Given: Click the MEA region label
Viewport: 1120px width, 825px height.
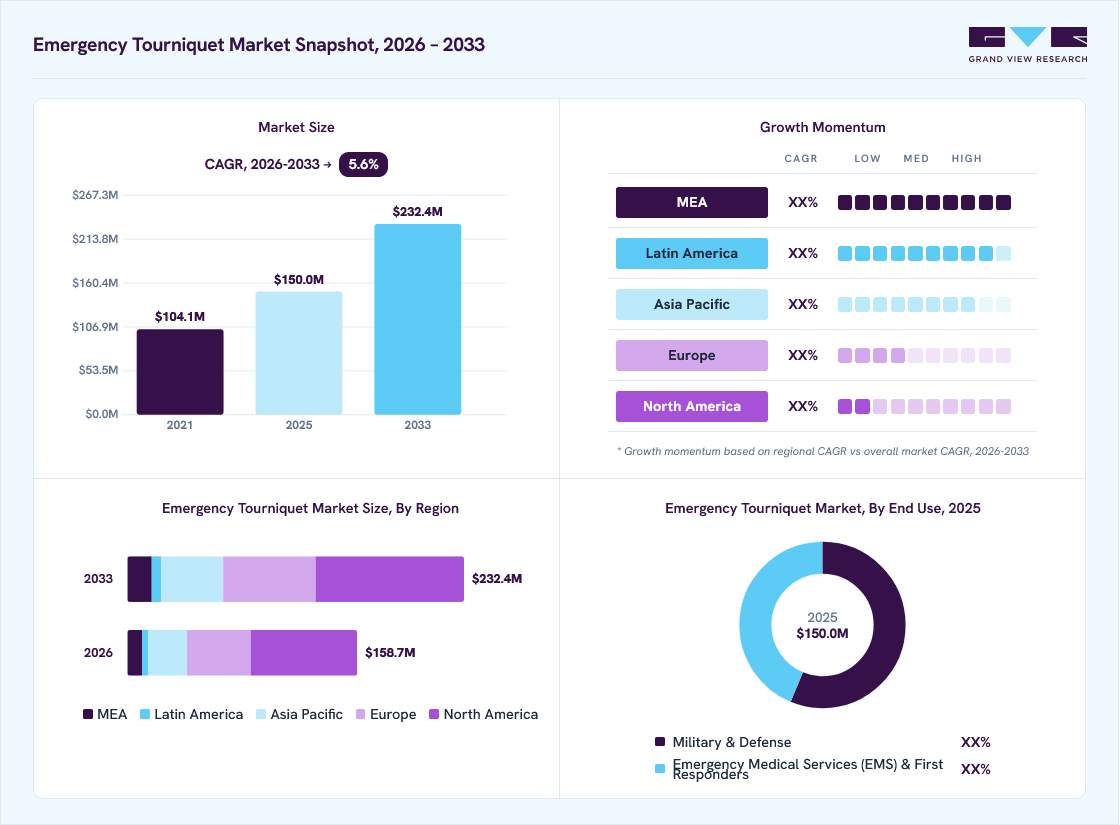Looking at the screenshot, I should (691, 202).
